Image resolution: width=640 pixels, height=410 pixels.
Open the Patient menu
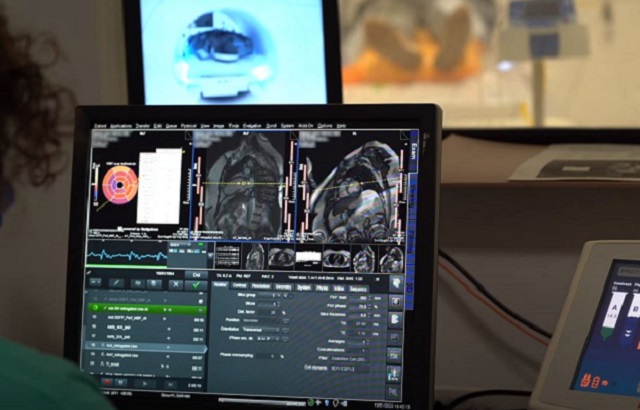tap(100, 126)
